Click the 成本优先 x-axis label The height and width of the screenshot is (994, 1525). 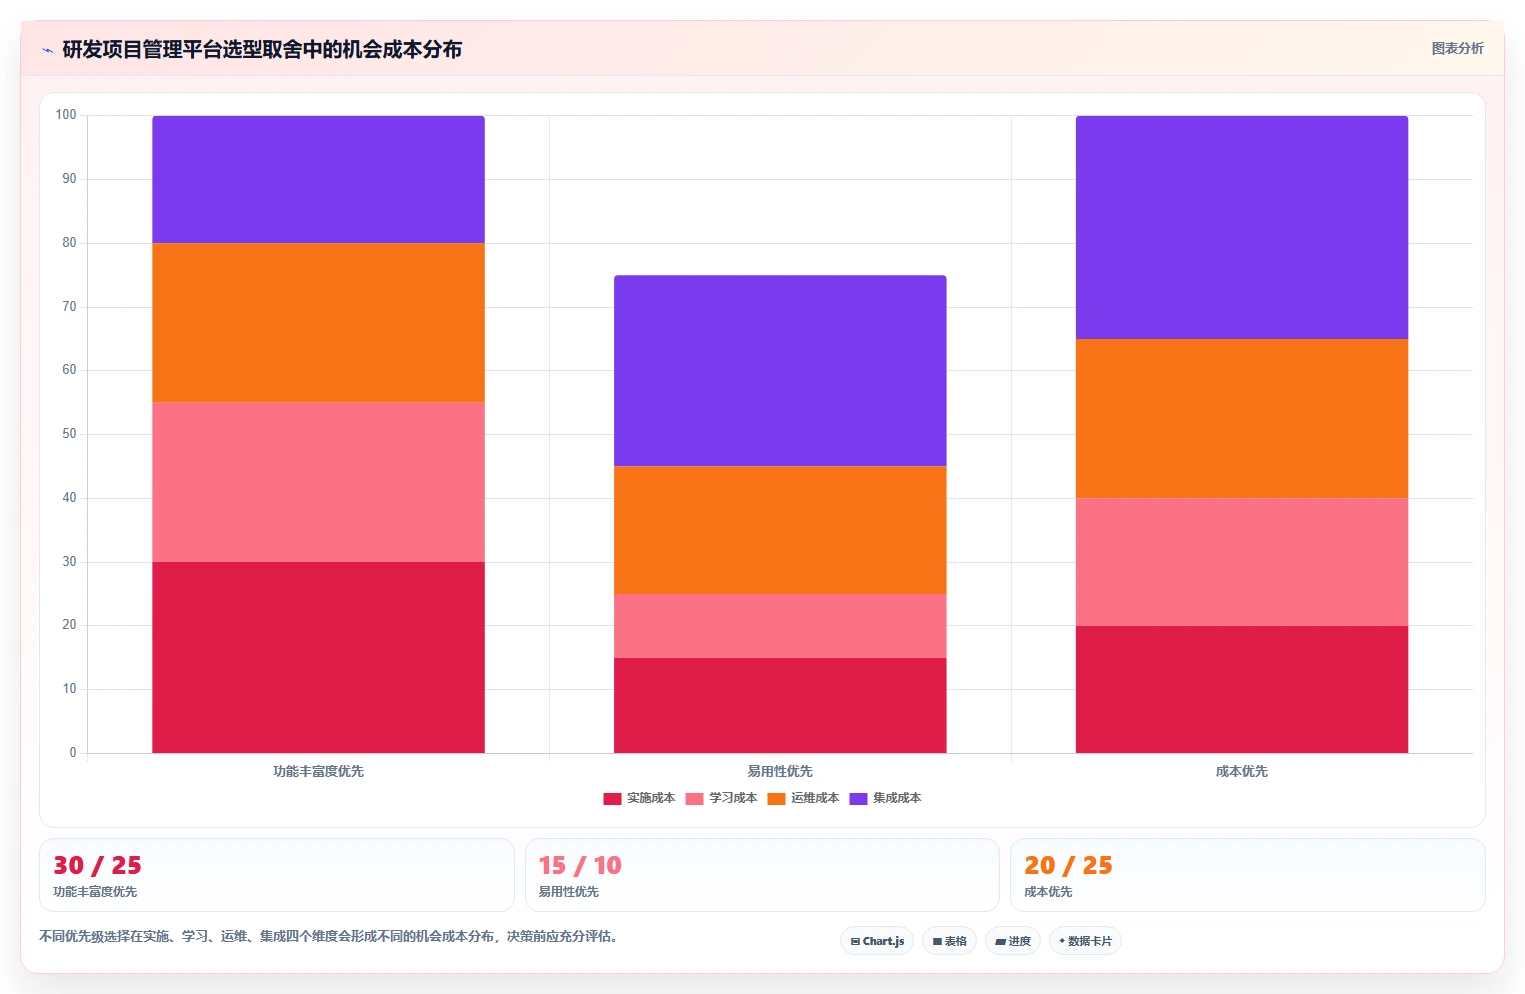pyautogui.click(x=1242, y=771)
